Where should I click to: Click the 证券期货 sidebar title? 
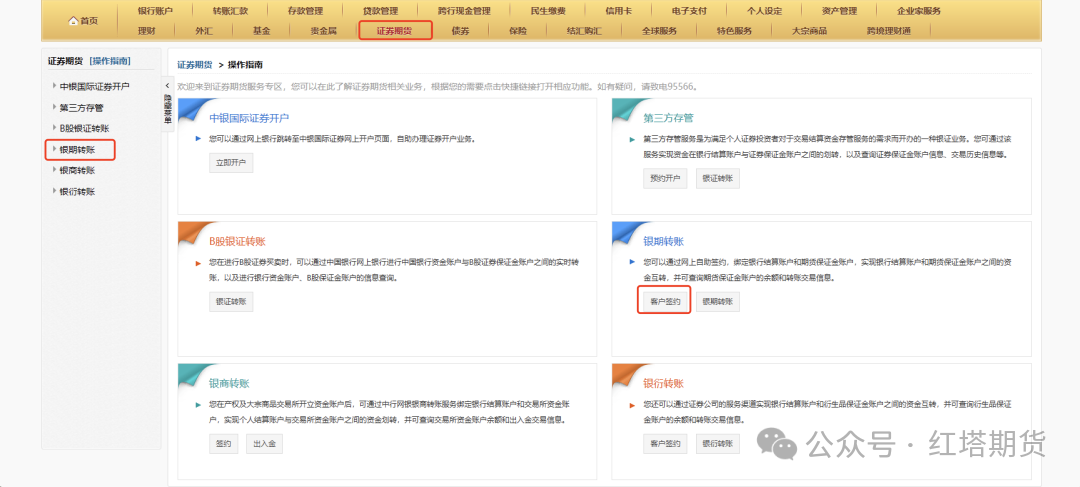[x=65, y=61]
